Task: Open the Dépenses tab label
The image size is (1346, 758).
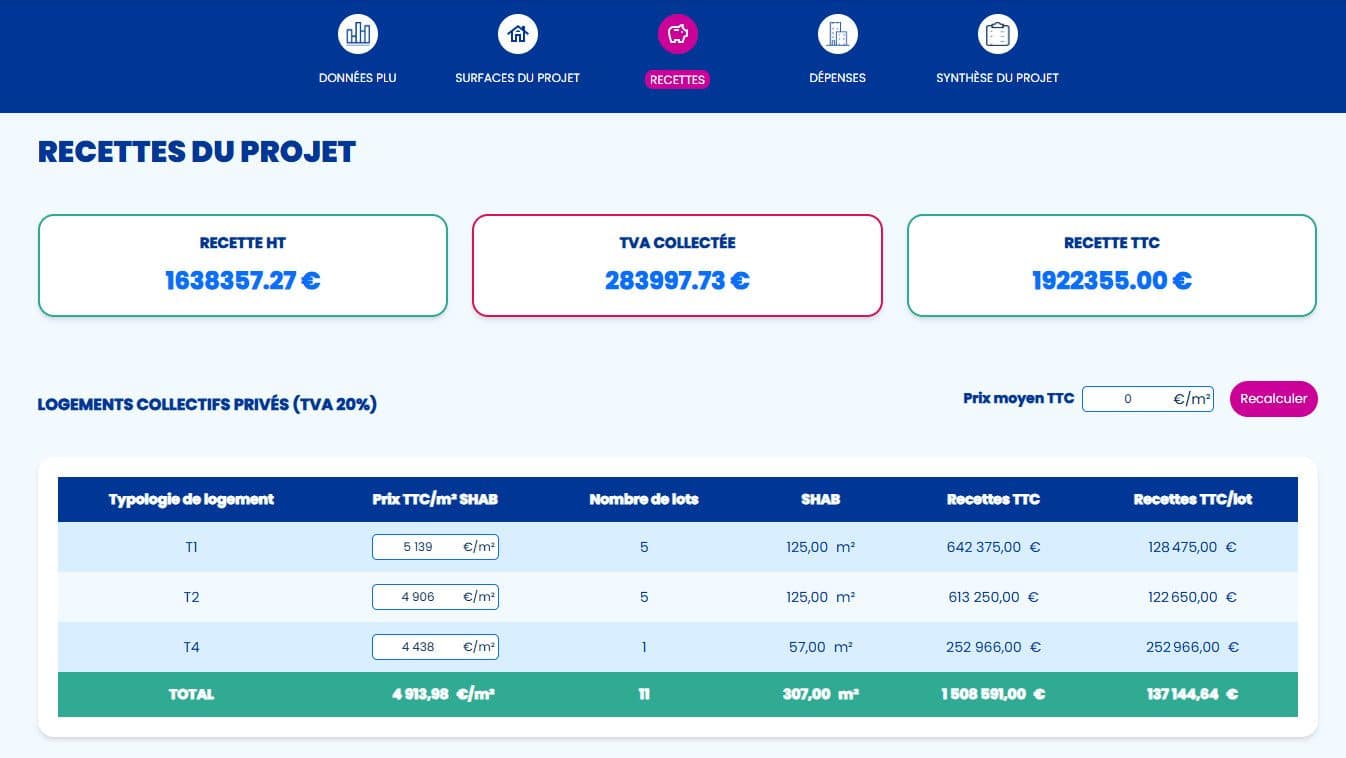Action: click(x=837, y=78)
